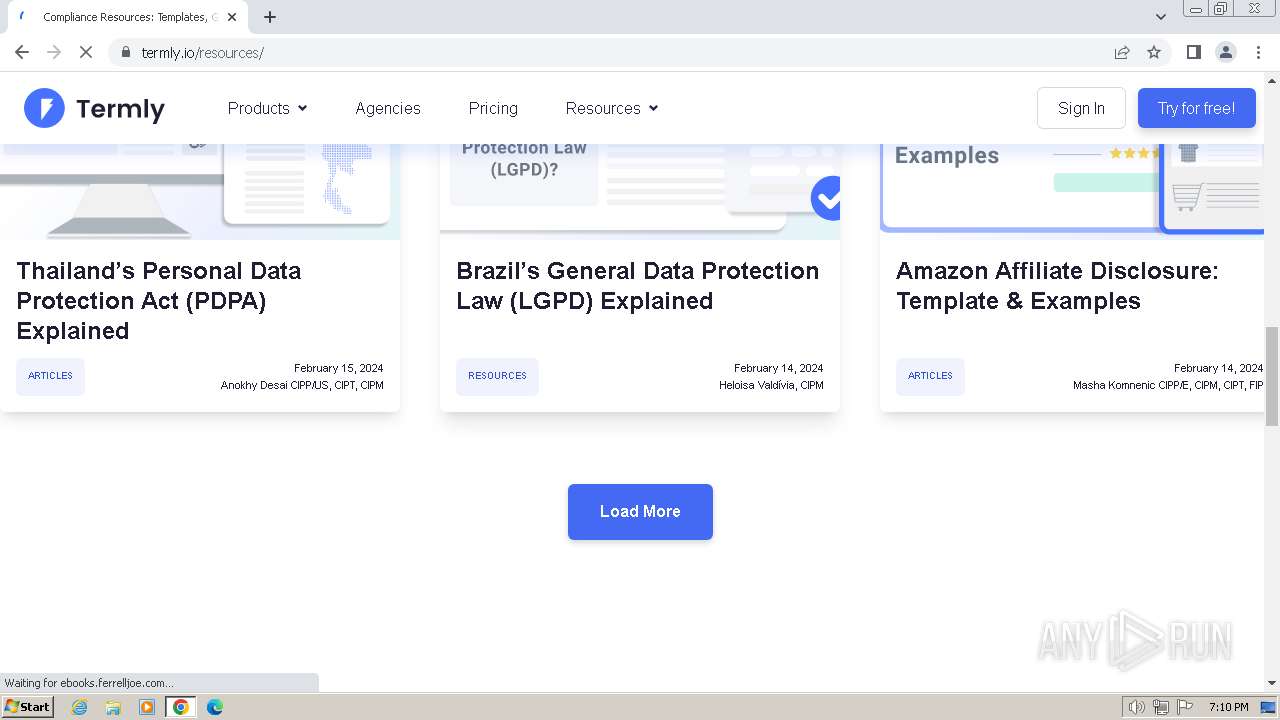Click the site lock icon in address bar
Screen dimensions: 1280x720
point(125,52)
